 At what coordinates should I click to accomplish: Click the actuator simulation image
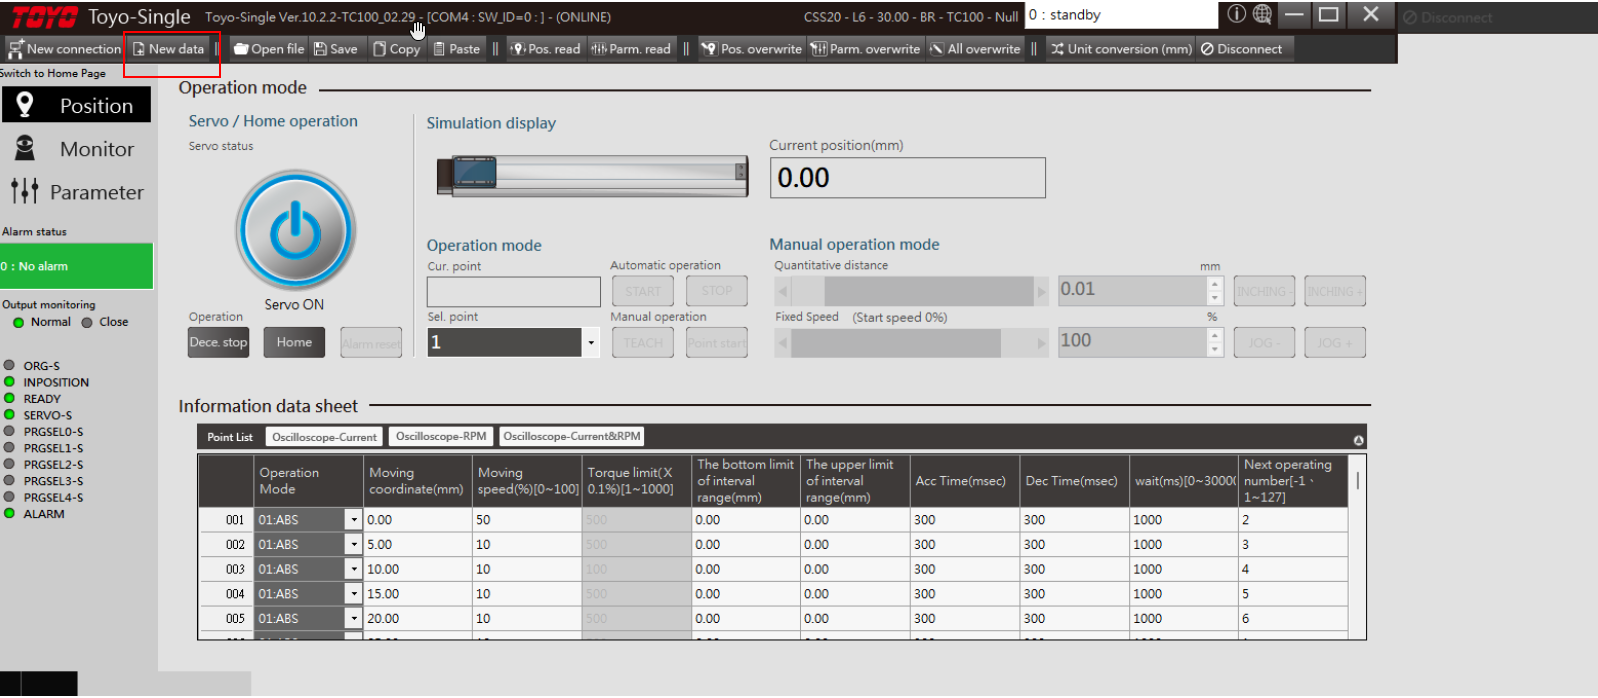point(592,175)
